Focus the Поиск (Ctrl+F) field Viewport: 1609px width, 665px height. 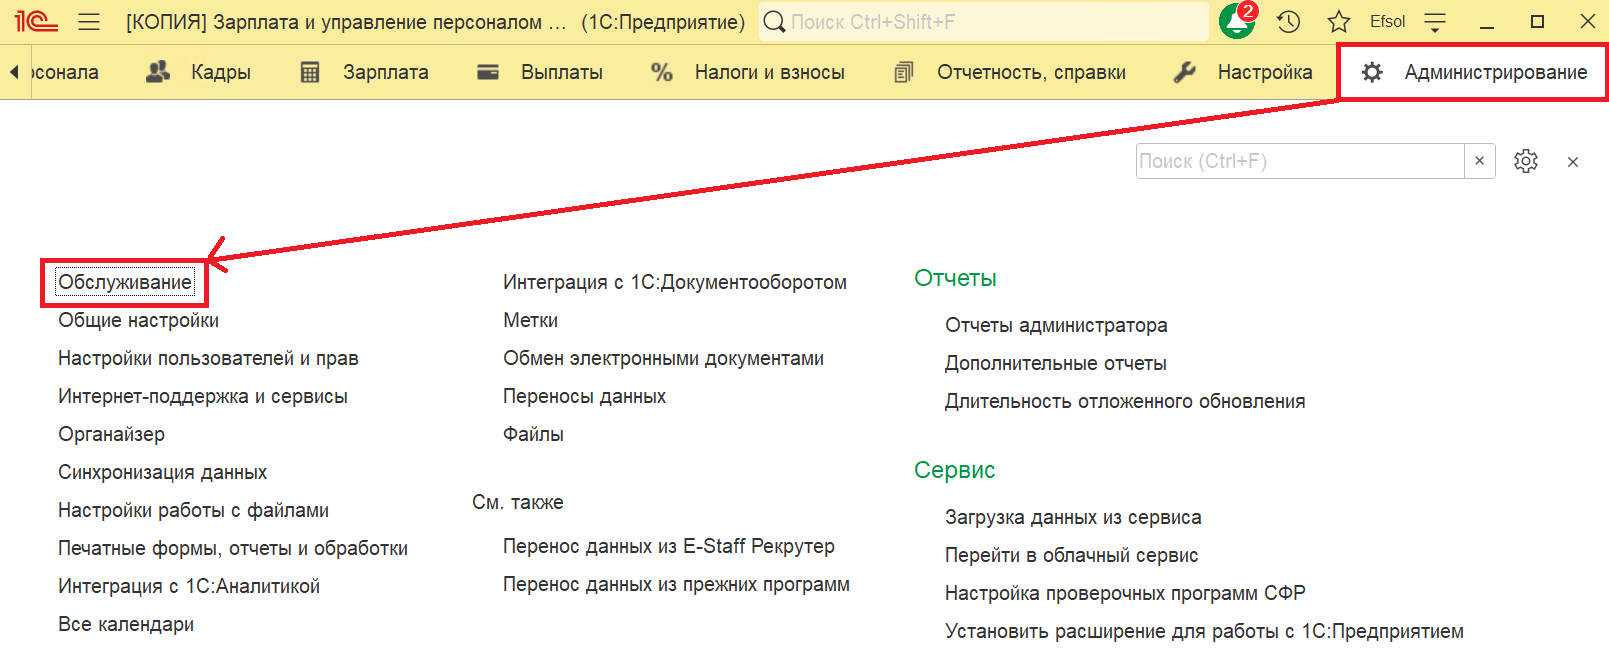tap(1300, 161)
